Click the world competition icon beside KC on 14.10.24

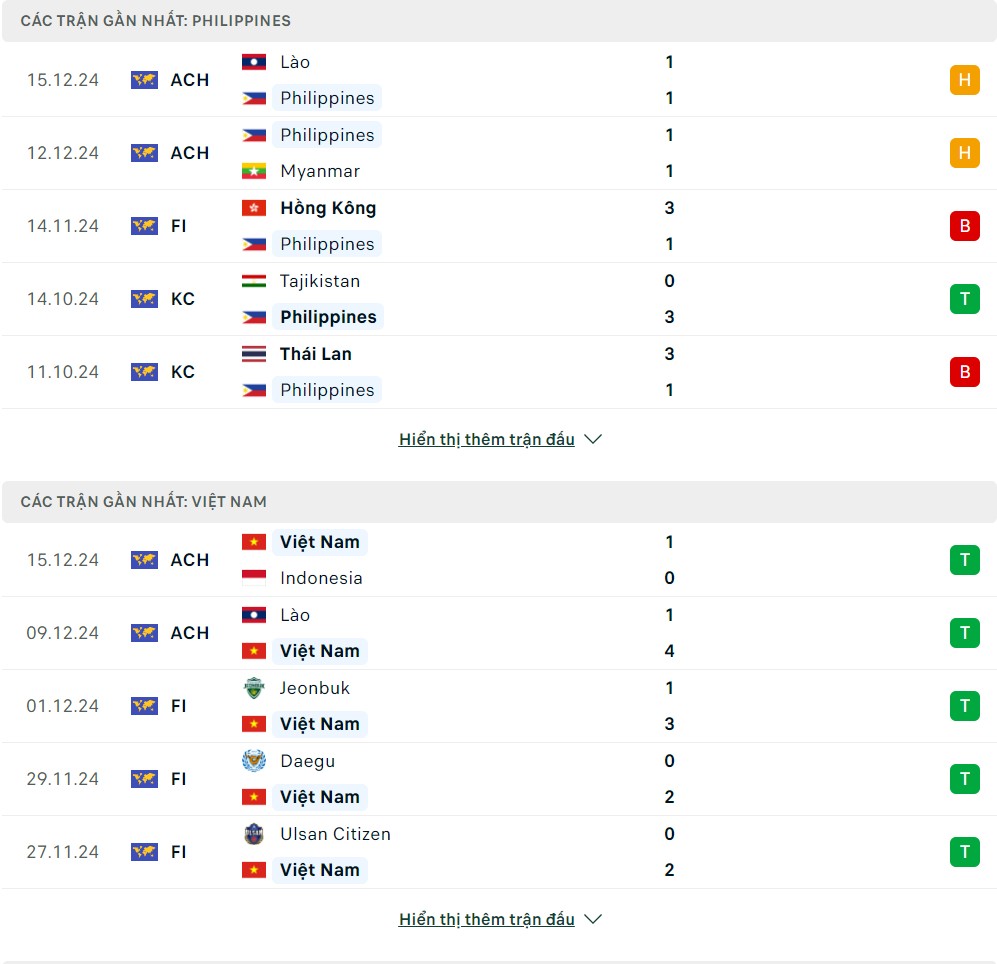point(144,299)
